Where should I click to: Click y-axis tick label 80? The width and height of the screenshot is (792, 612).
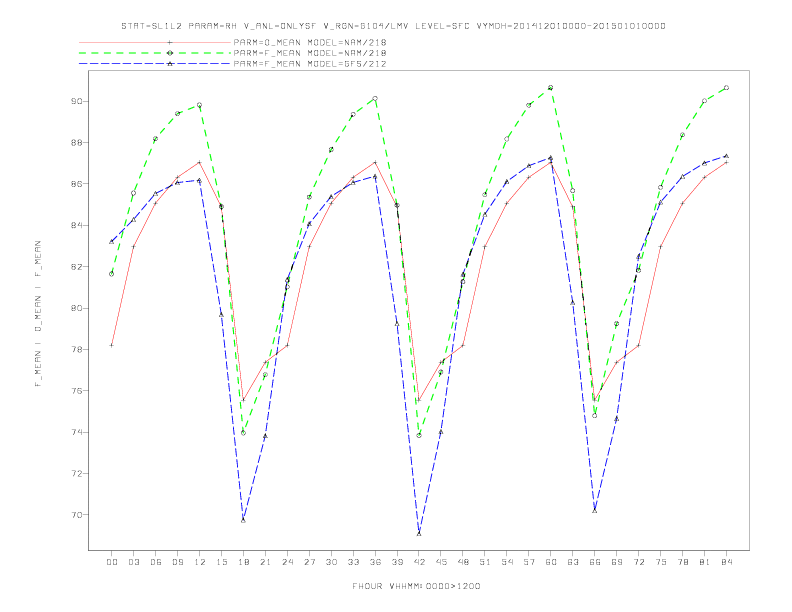[x=76, y=308]
